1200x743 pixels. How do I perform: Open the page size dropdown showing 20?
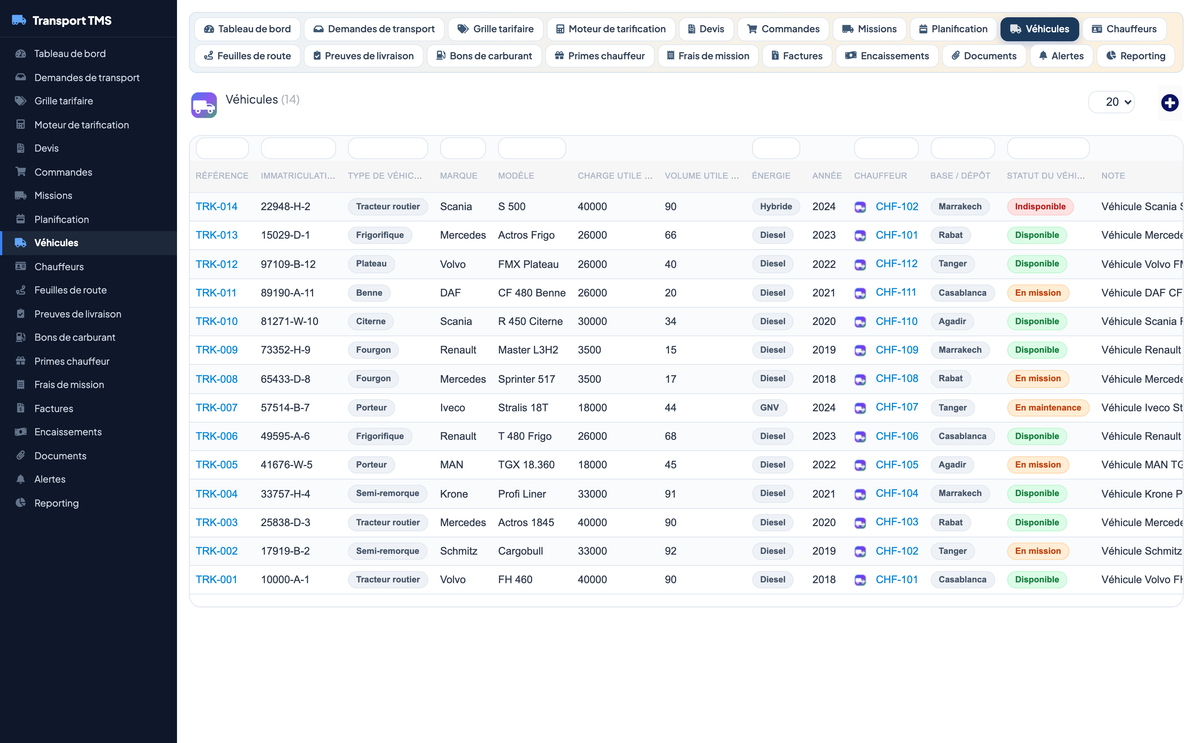(1111, 102)
